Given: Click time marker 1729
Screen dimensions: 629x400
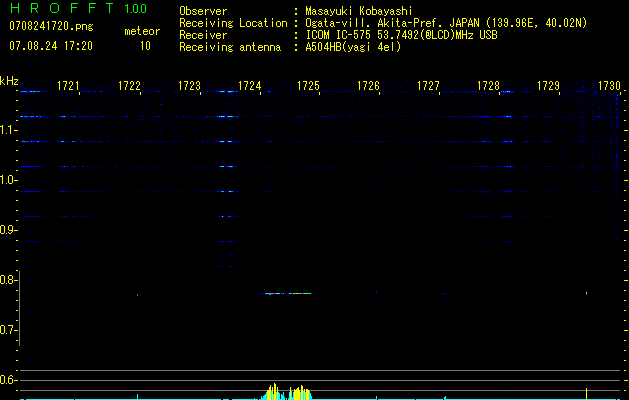Looking at the screenshot, I should click(548, 86).
